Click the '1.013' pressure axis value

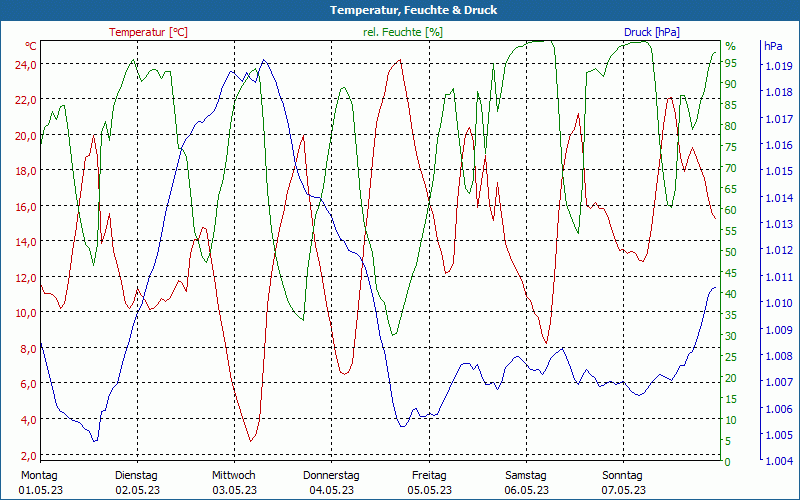(779, 224)
